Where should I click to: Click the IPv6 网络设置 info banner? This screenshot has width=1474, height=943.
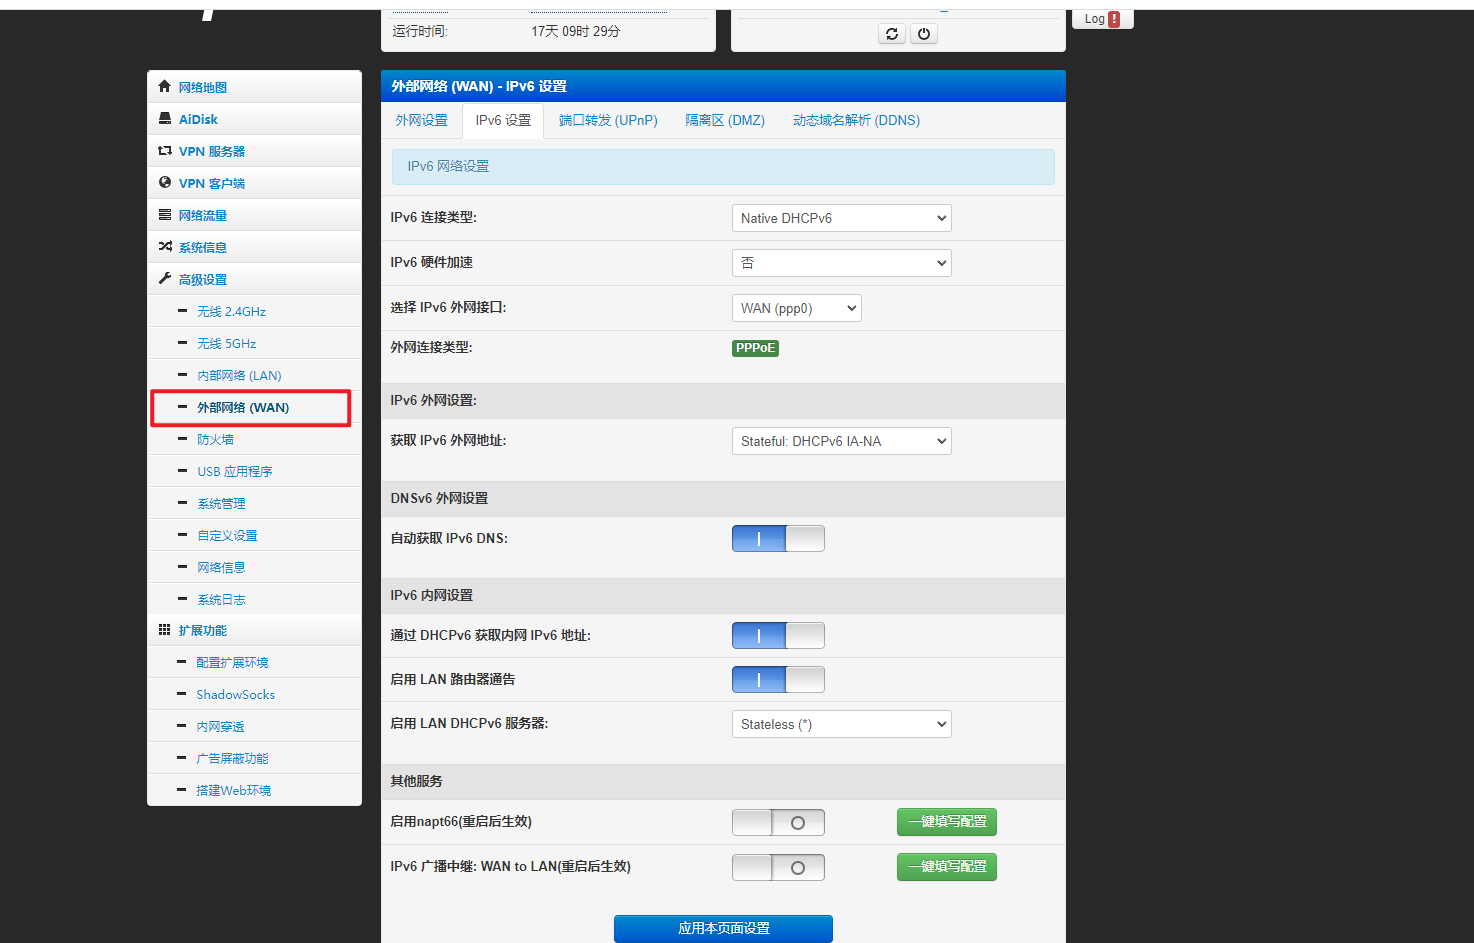pos(723,166)
